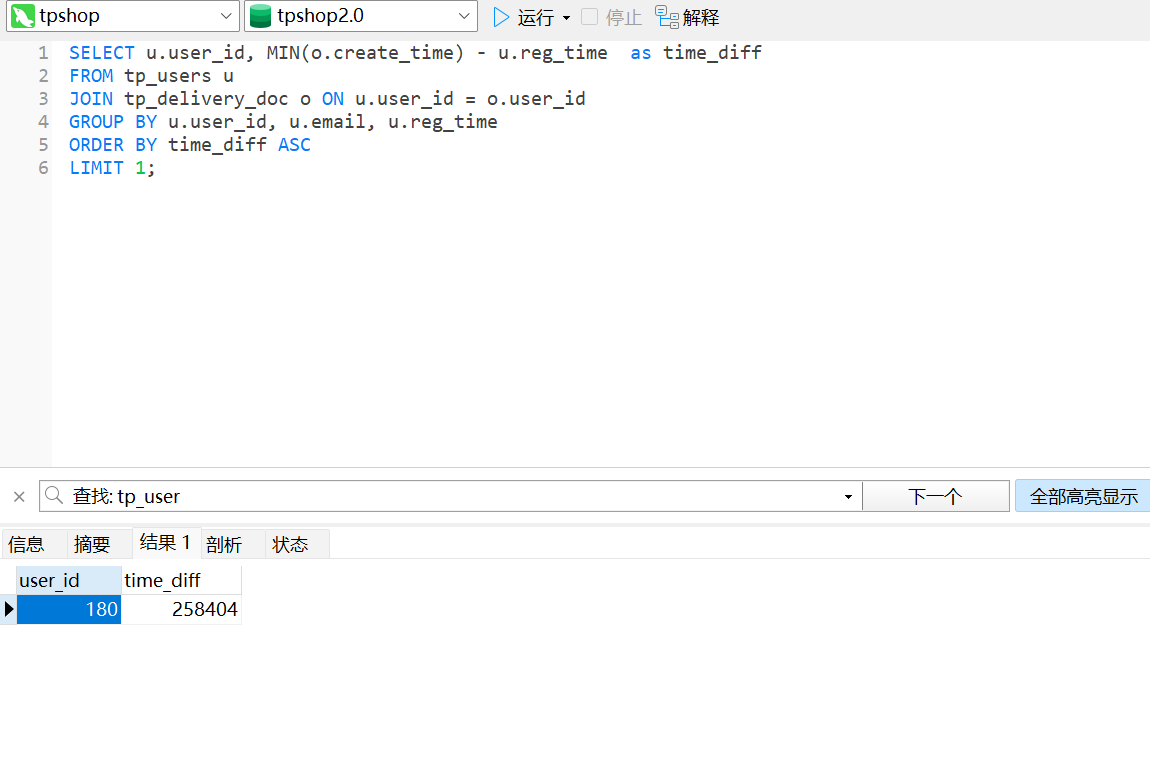Screen dimensions: 1150x760
Task: Expand the run button dropdown arrow
Action: click(566, 18)
